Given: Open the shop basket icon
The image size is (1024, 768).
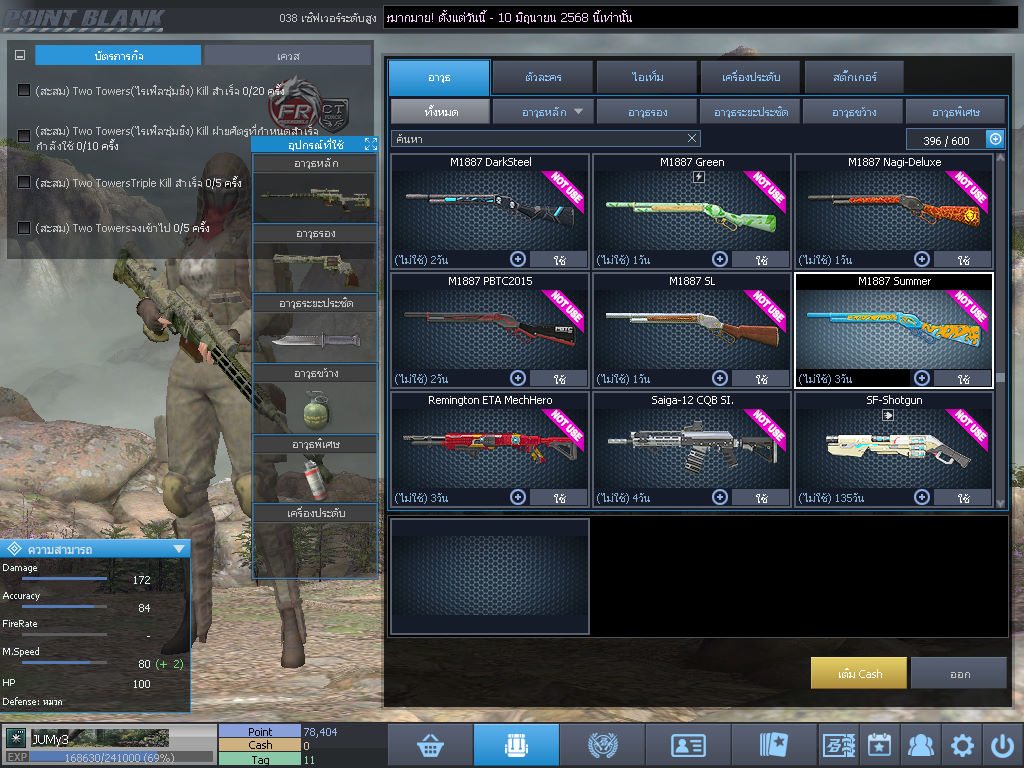Looking at the screenshot, I should click(430, 745).
